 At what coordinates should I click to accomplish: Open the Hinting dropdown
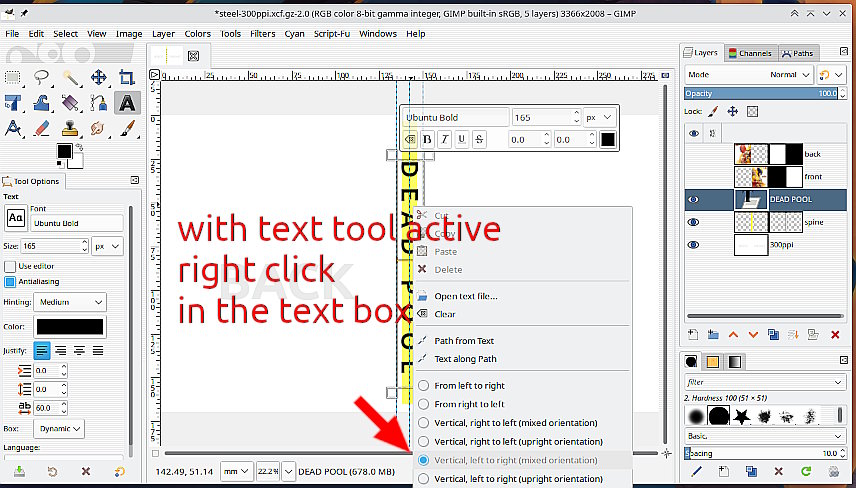pos(70,302)
